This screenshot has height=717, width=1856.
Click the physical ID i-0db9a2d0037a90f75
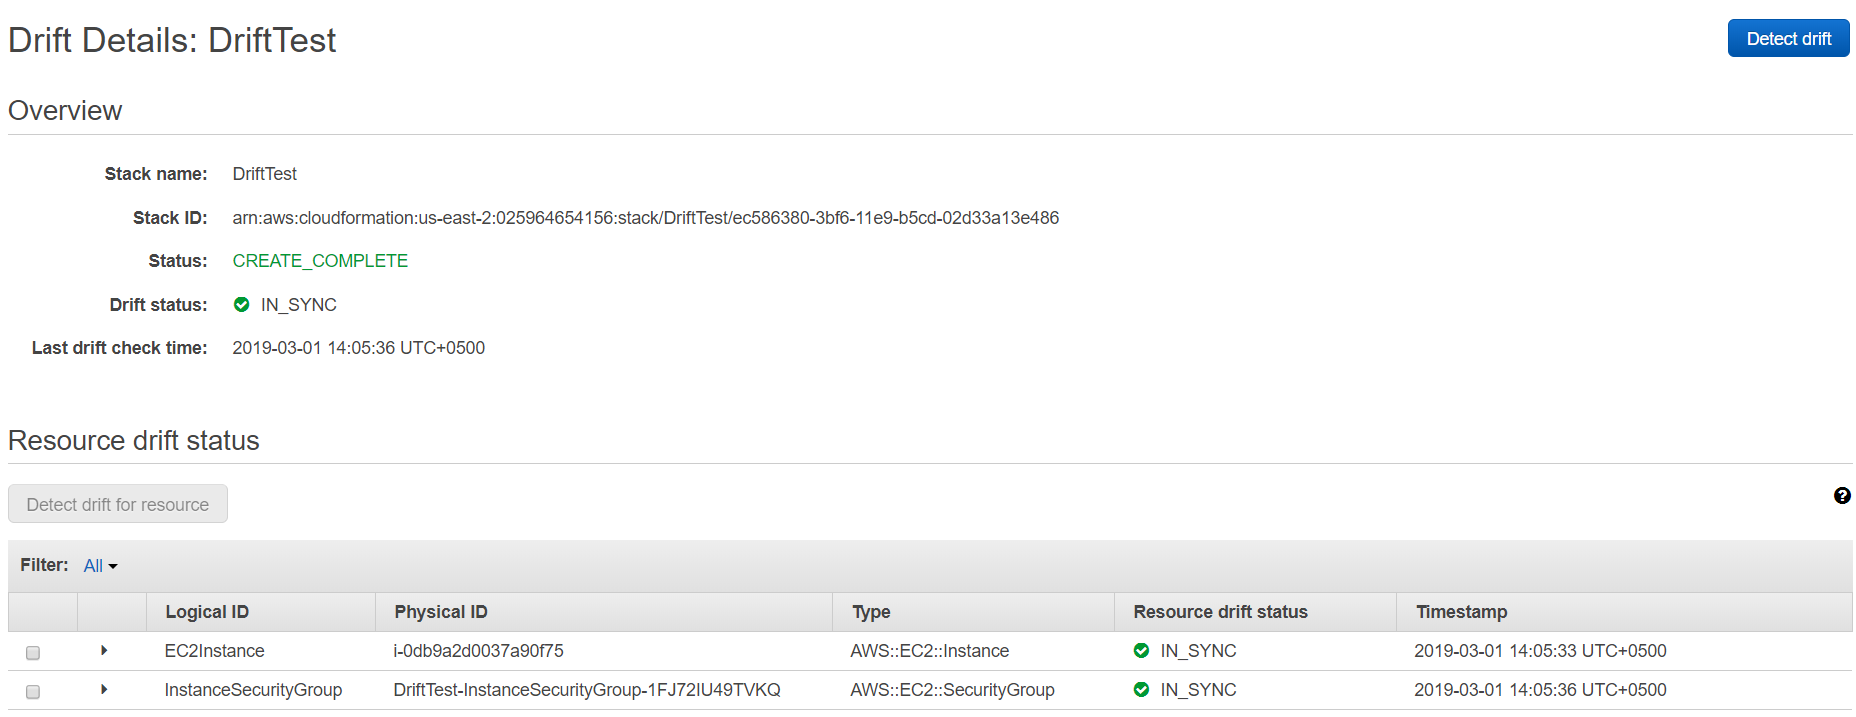pyautogui.click(x=478, y=651)
